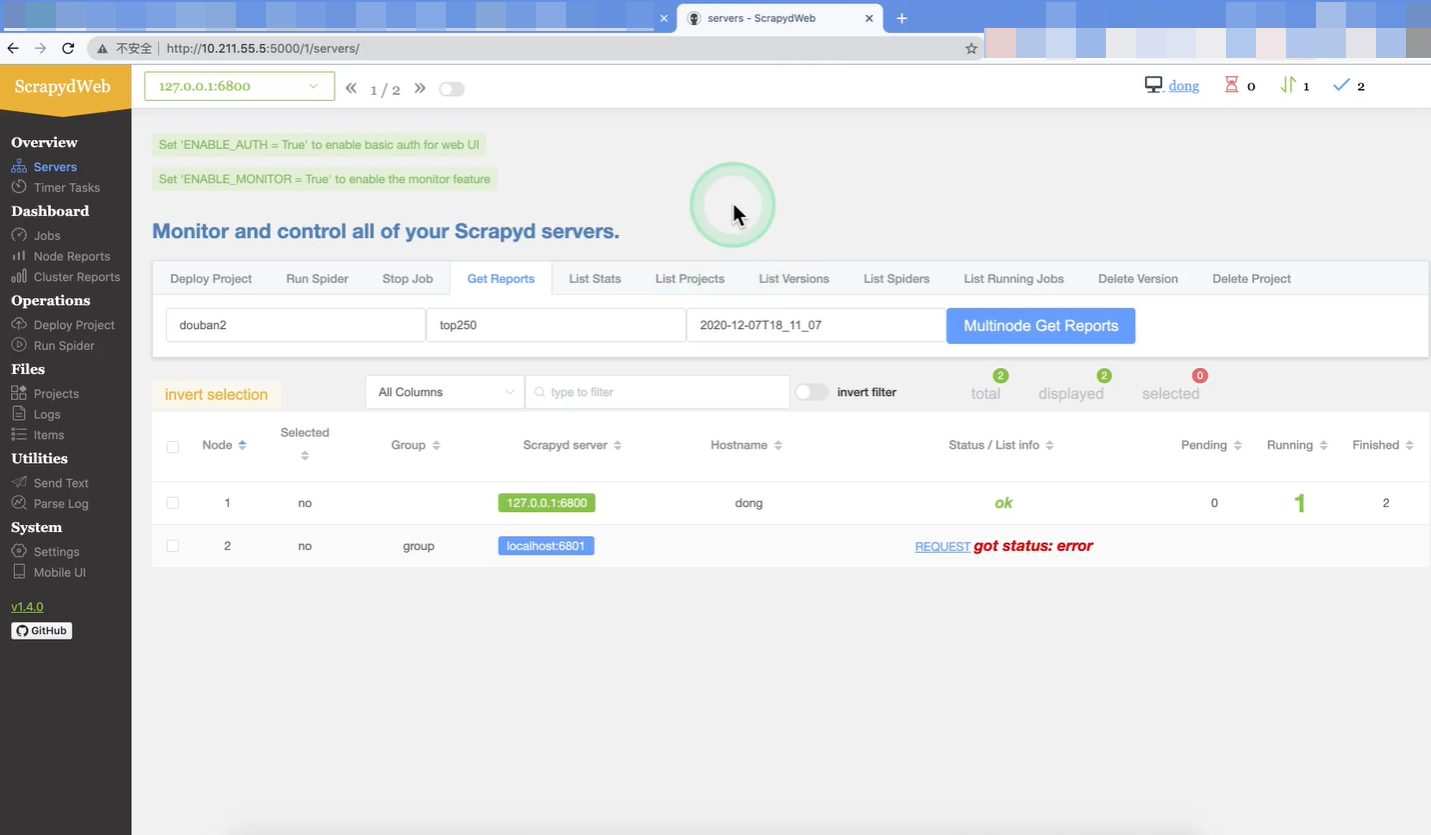Click the running jobs count 1 for node 1
This screenshot has height=835, width=1431.
pos(1299,503)
